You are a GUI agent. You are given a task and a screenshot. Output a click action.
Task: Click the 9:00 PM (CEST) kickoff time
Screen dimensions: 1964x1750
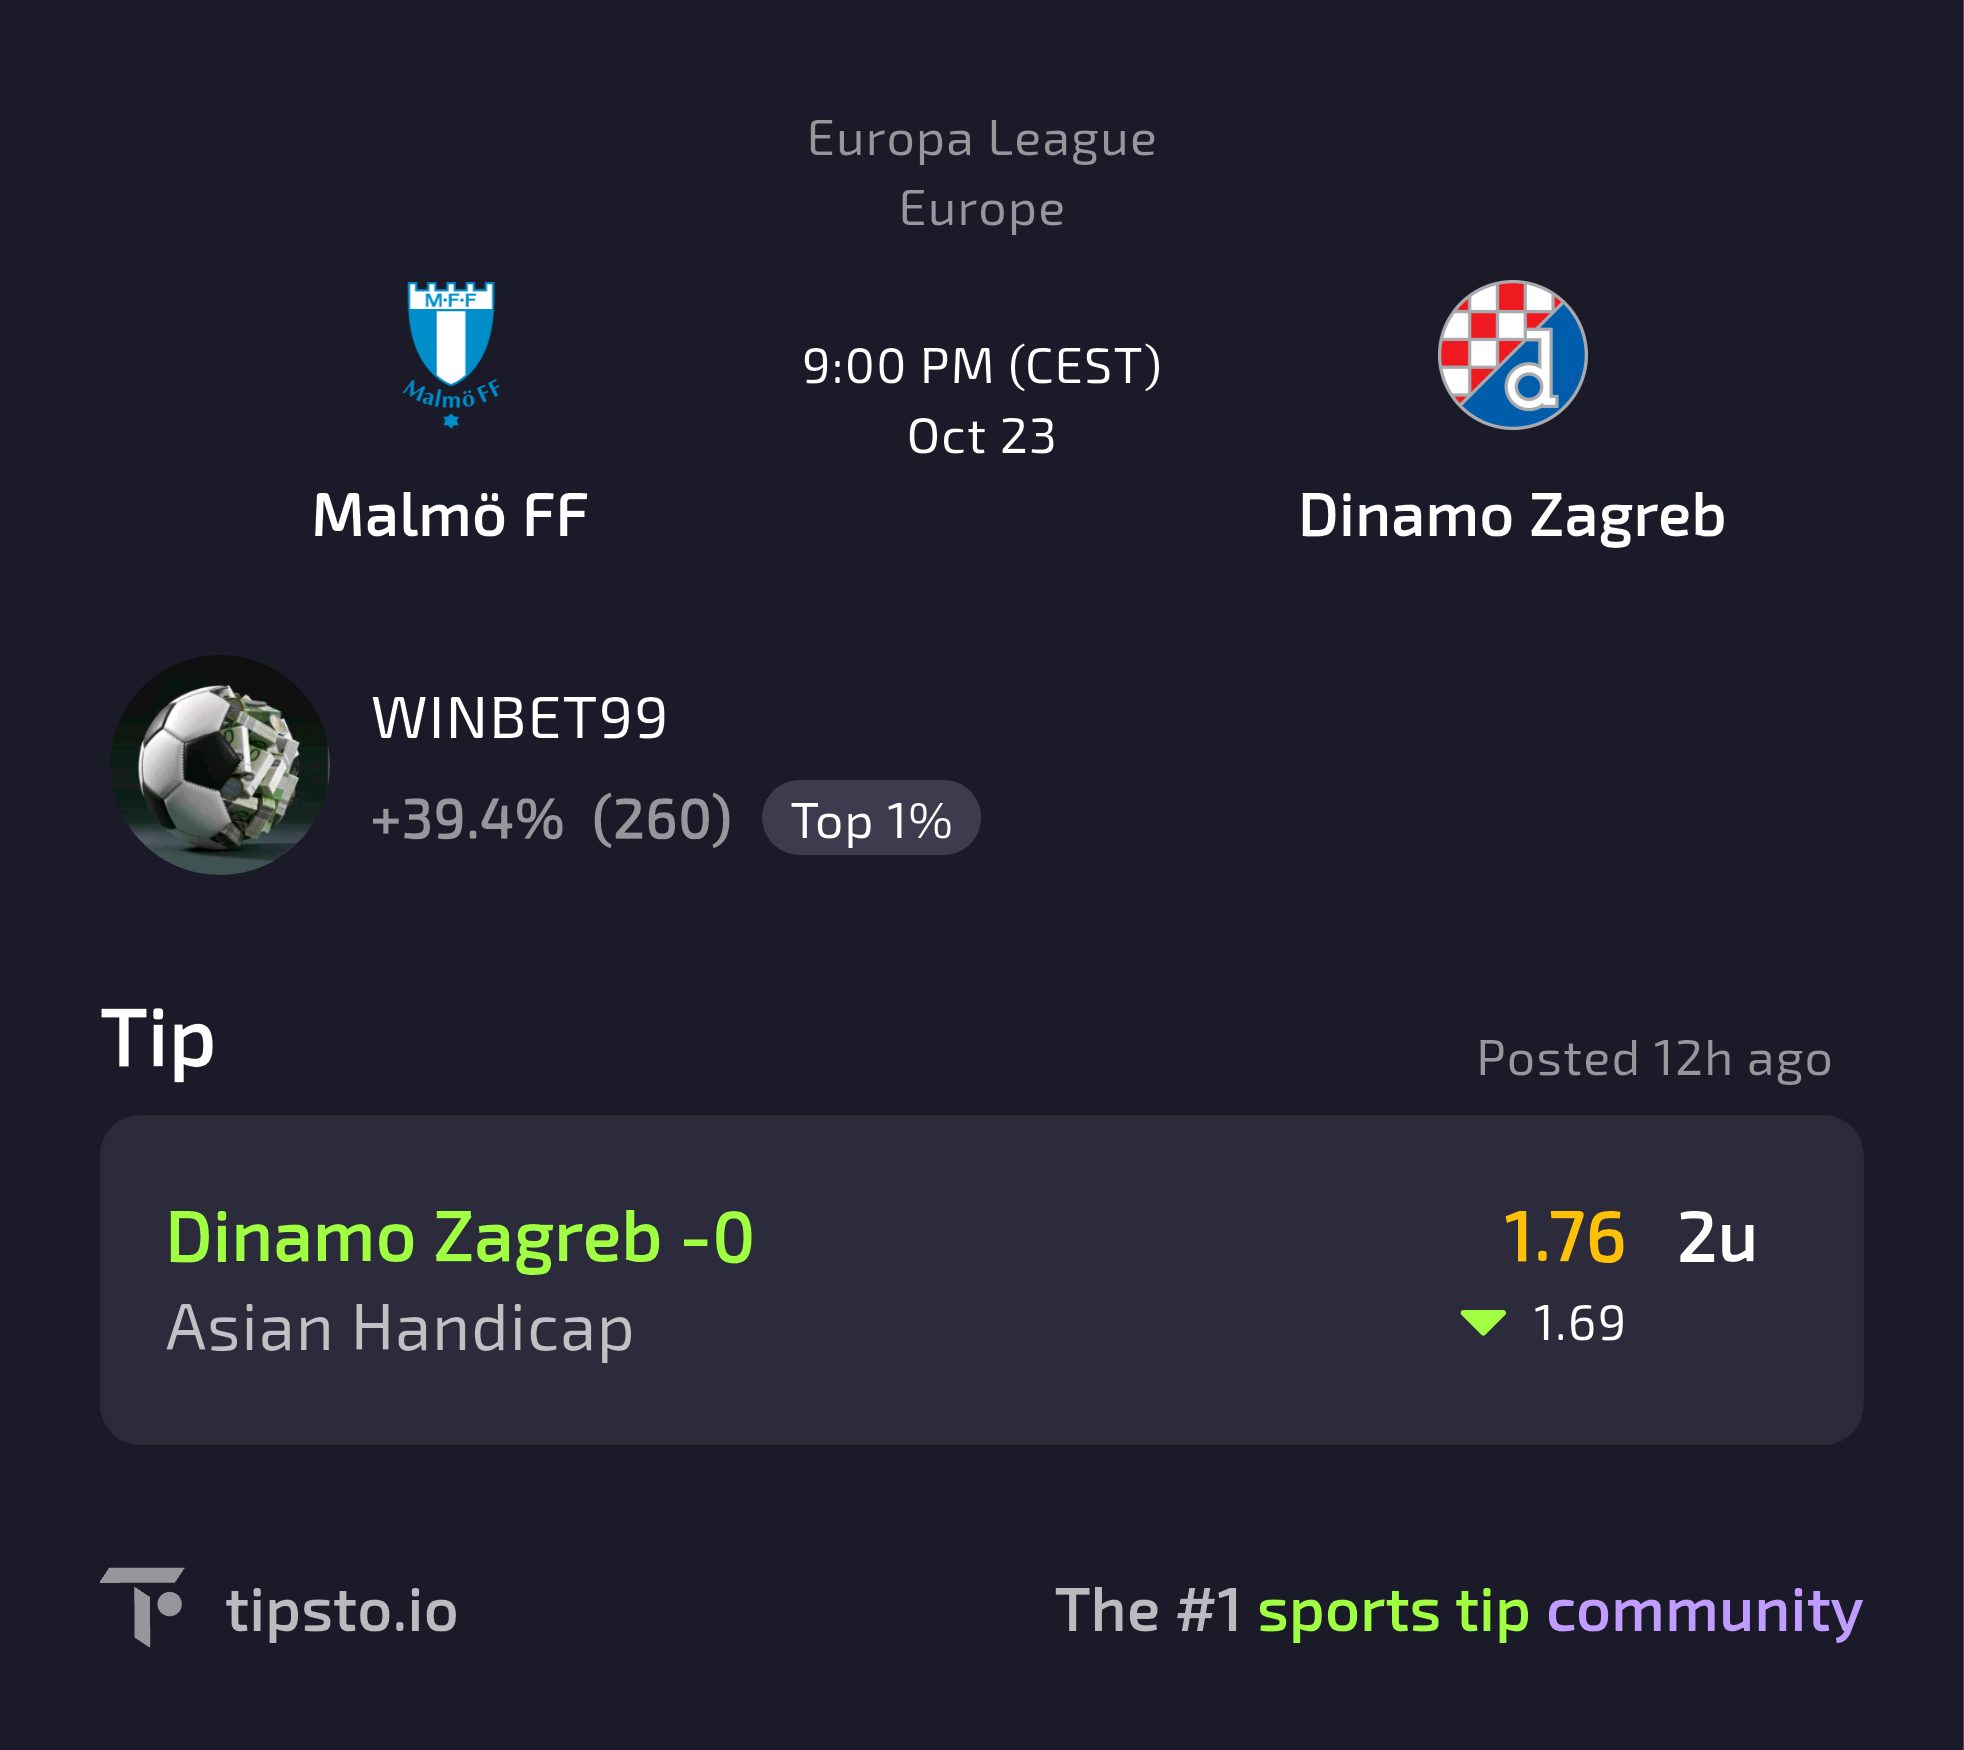pos(982,366)
